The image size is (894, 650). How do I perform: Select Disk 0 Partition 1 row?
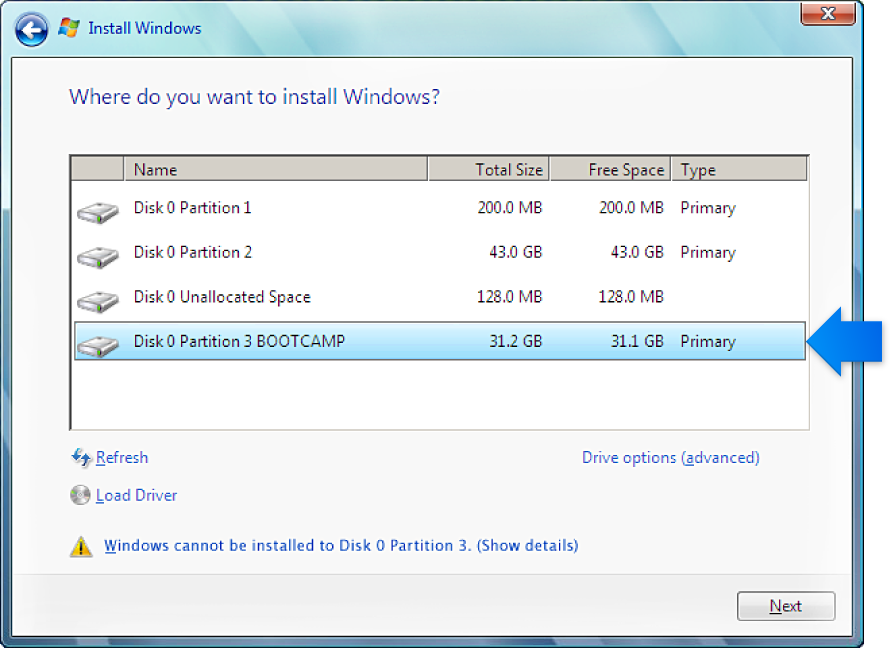(440, 208)
